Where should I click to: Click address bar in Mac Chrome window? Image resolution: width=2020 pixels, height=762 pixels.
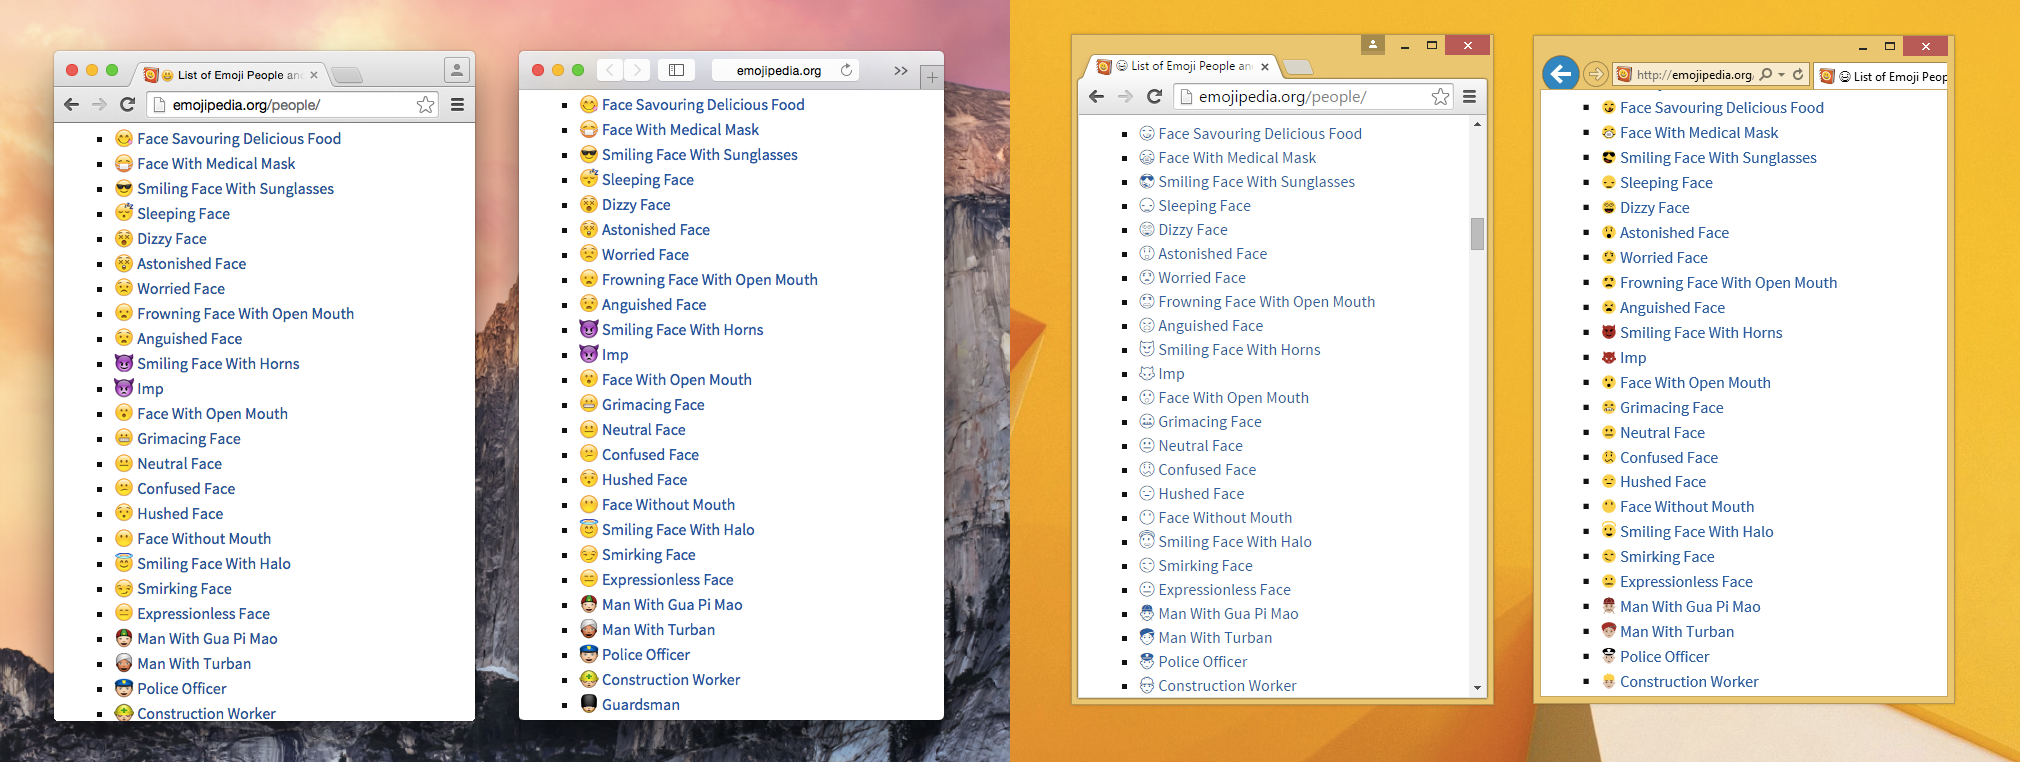tap(292, 104)
